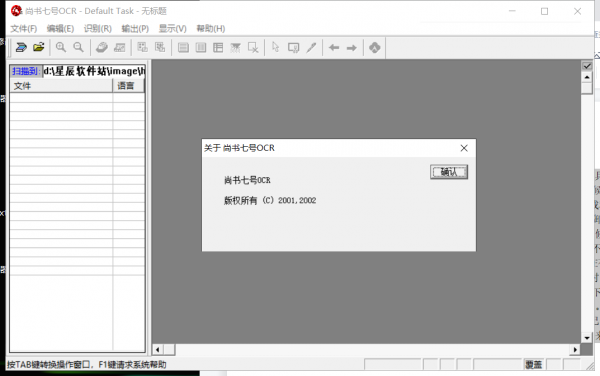Open the 识别(R) menu
Image resolution: width=600 pixels, height=376 pixels.
click(98, 29)
